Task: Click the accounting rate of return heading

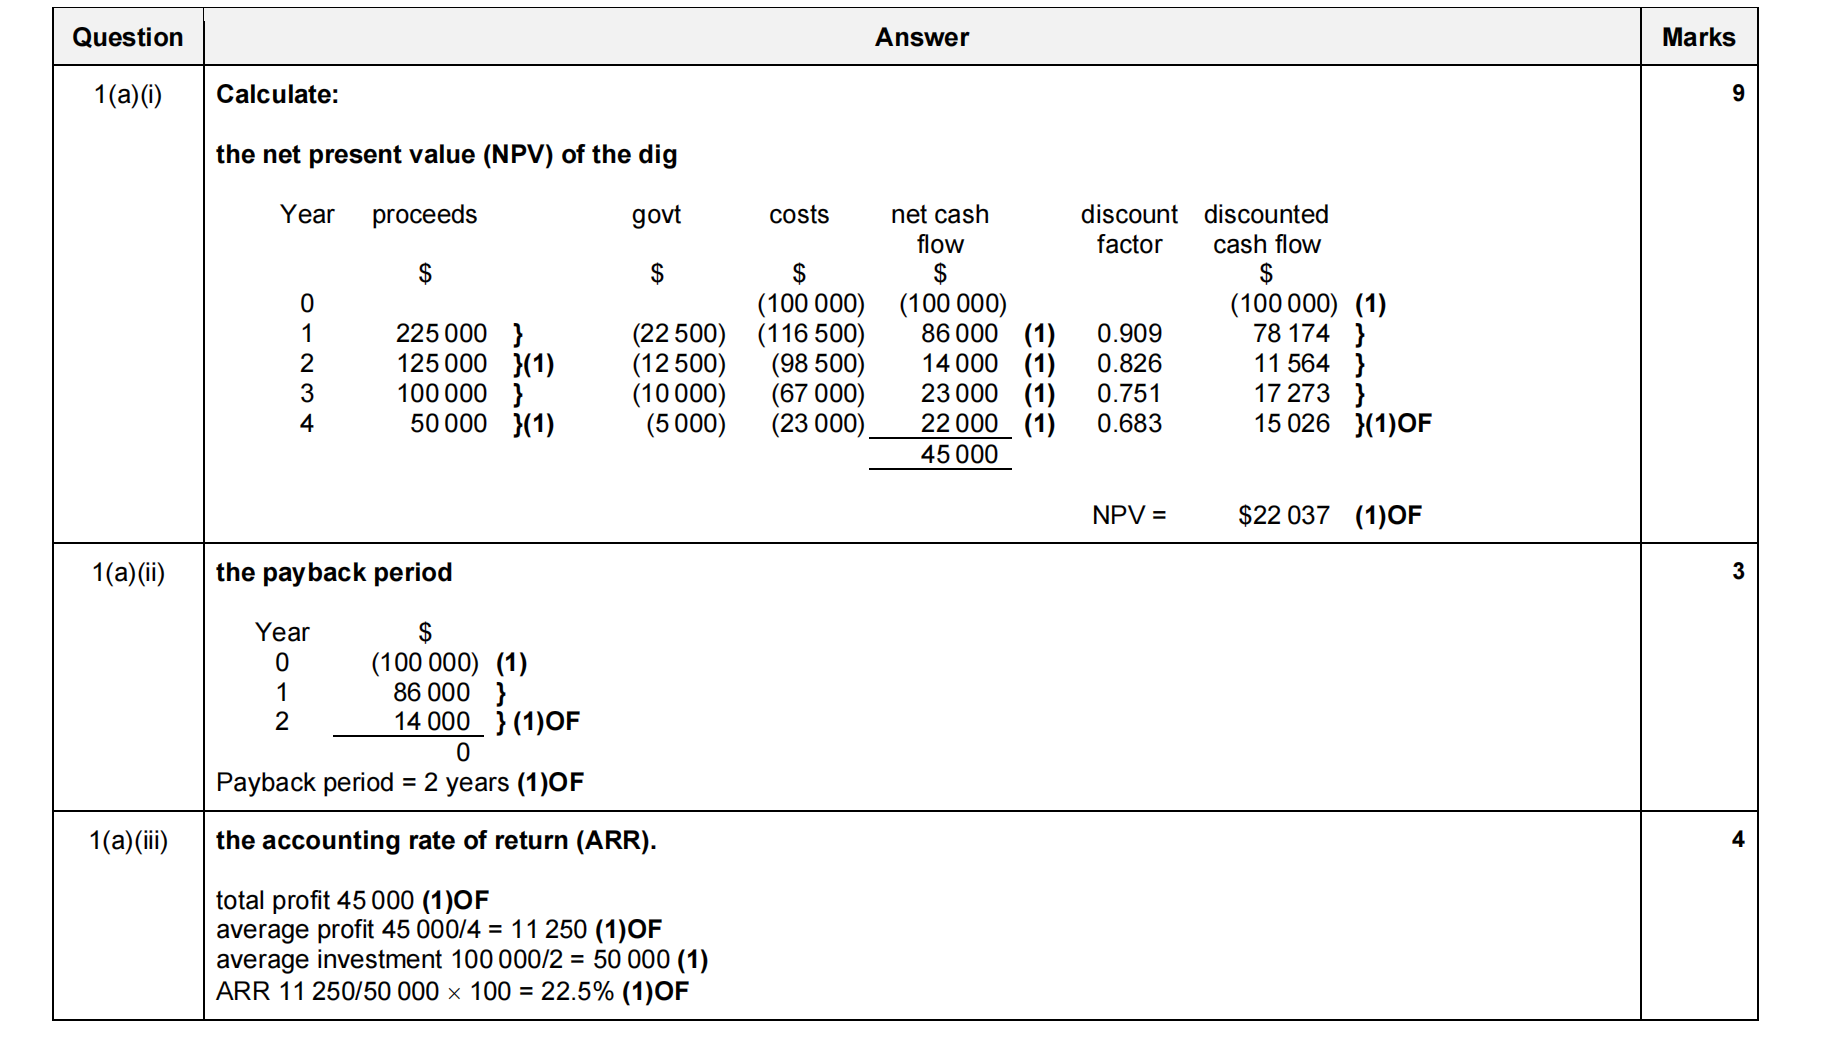Action: pos(436,841)
